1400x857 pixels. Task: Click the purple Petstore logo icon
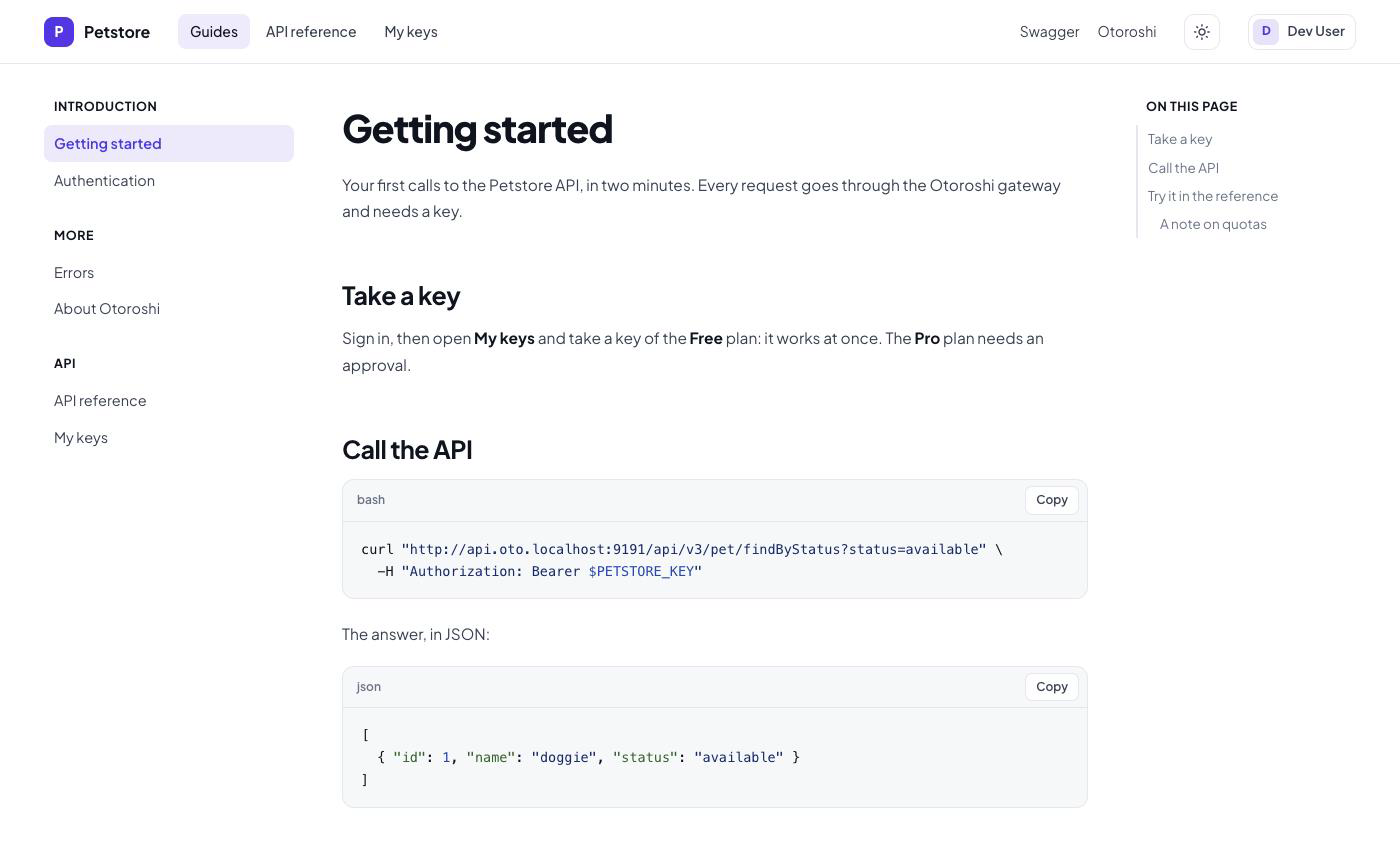tap(59, 32)
